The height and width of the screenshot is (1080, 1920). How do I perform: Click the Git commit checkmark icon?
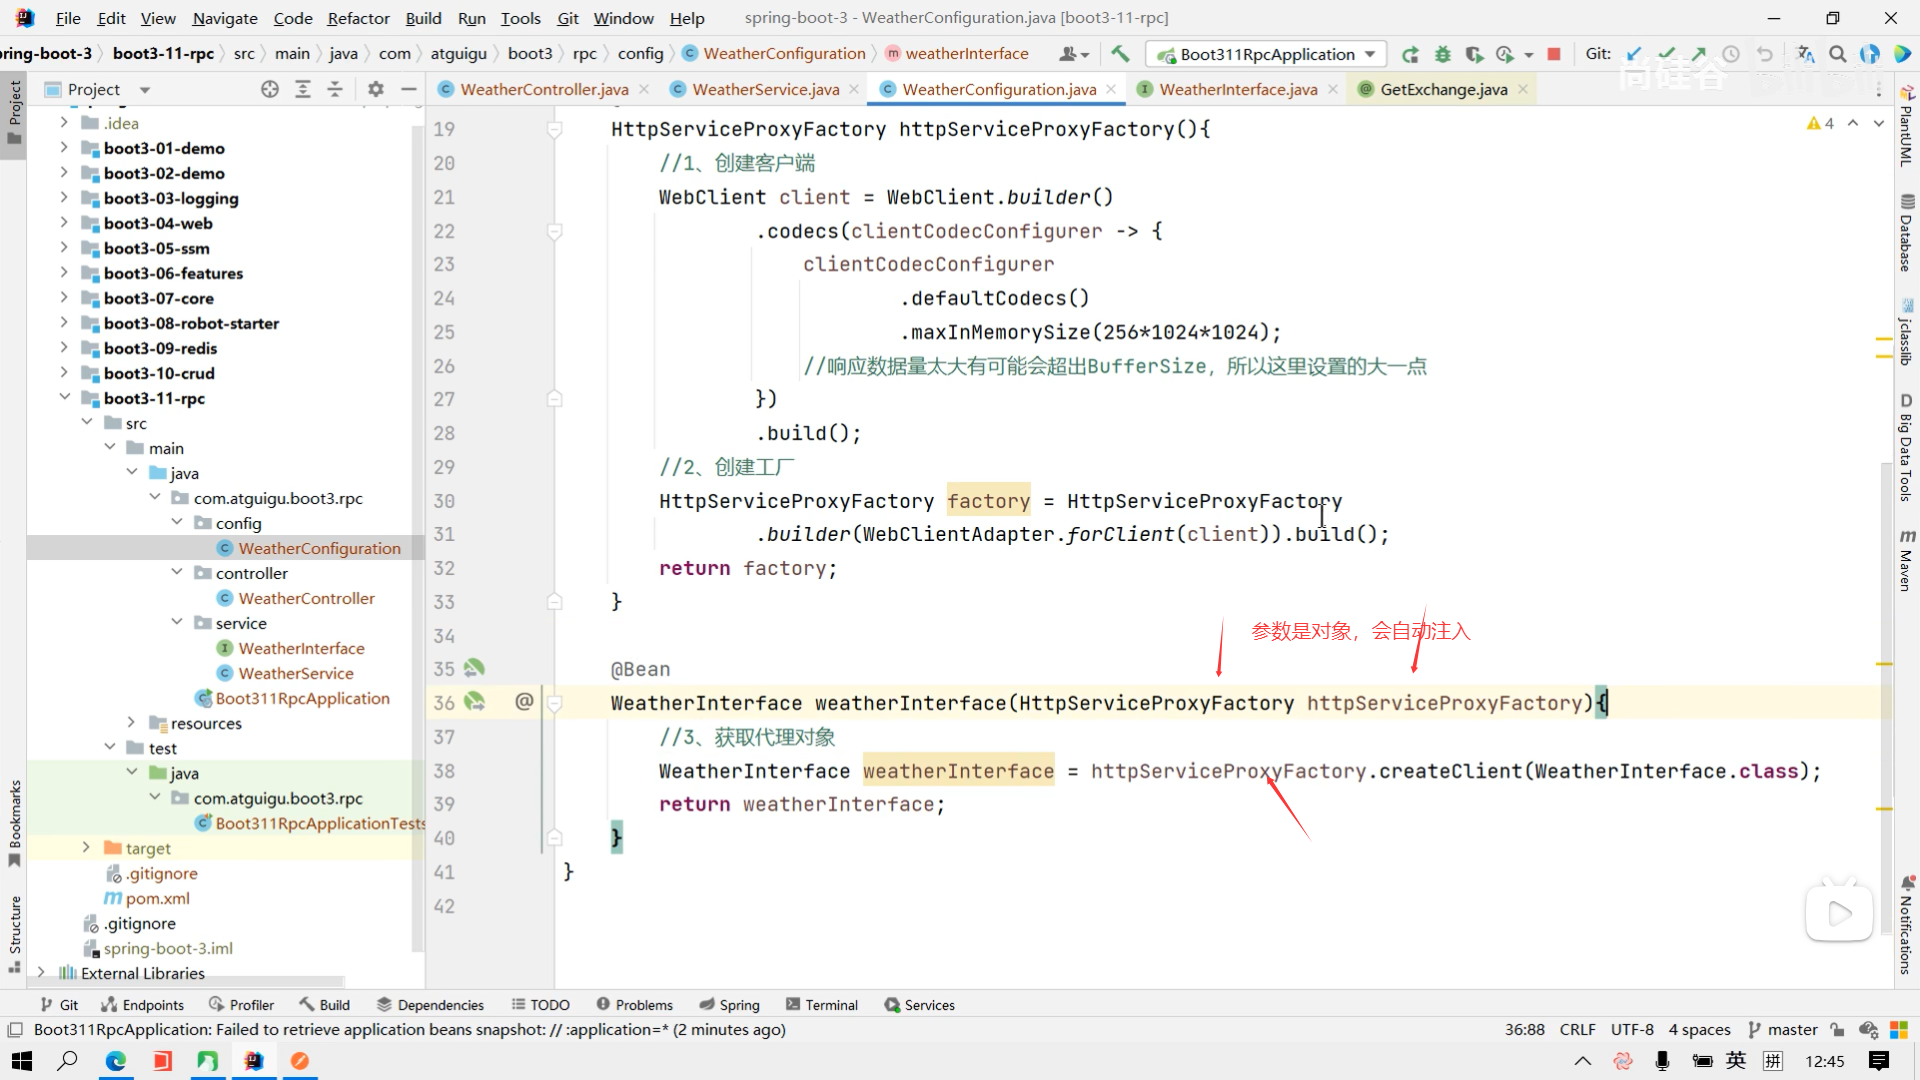coord(1666,54)
